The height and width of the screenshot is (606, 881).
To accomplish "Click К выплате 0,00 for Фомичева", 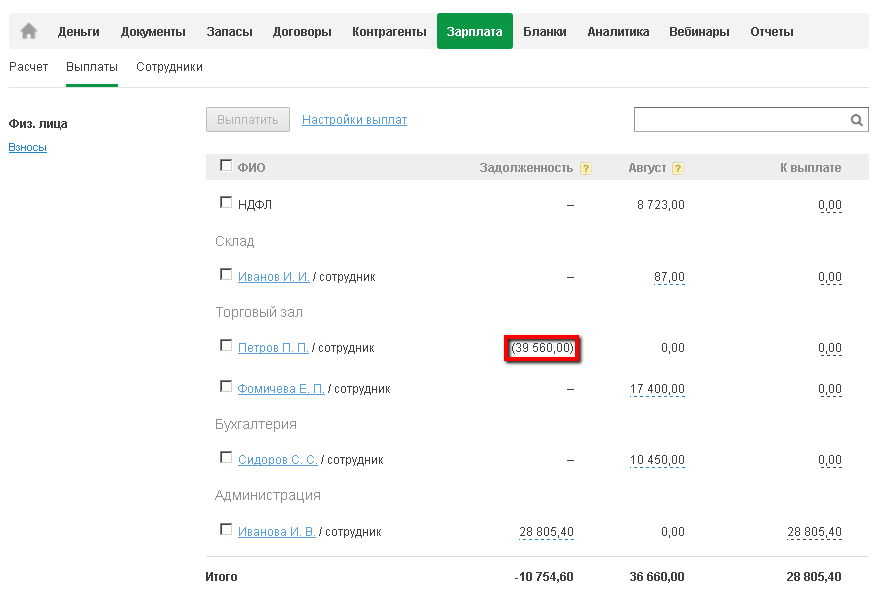I will click(x=830, y=389).
